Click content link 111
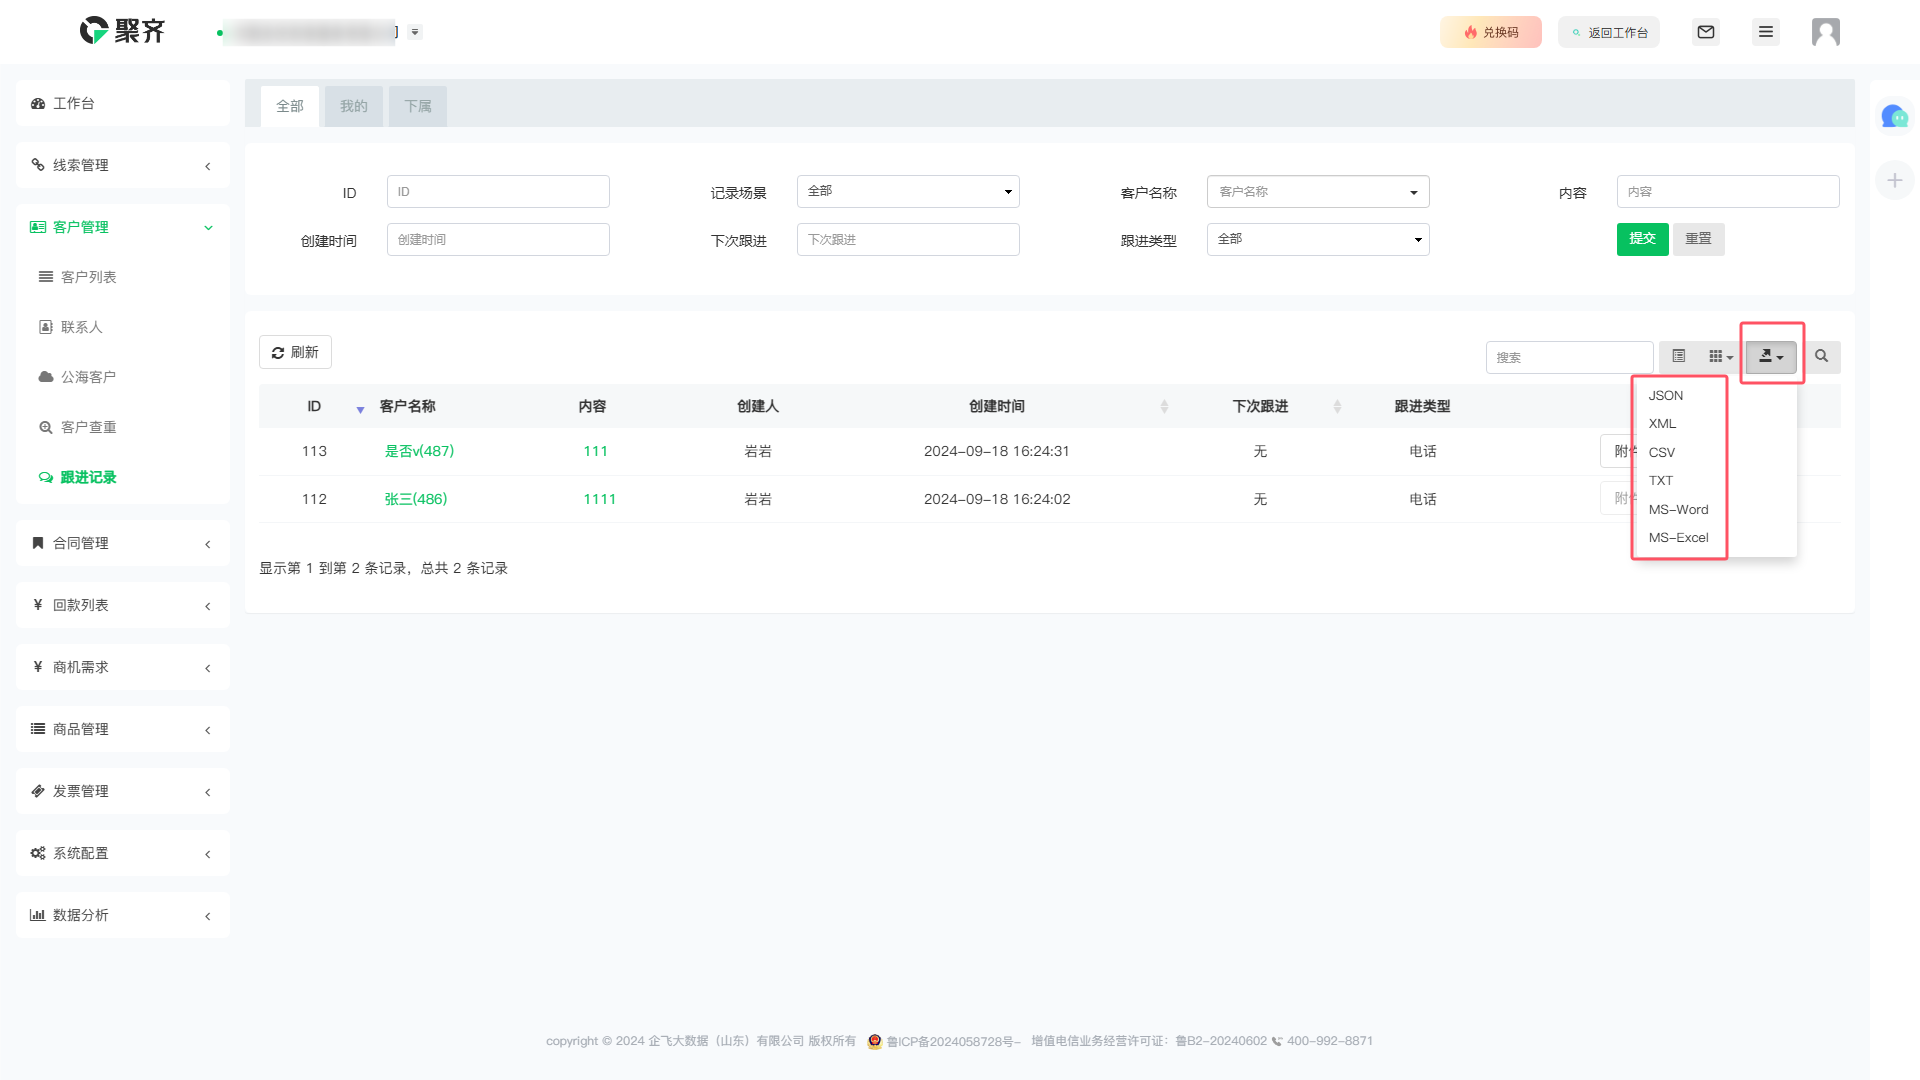This screenshot has height=1080, width=1920. coord(596,451)
